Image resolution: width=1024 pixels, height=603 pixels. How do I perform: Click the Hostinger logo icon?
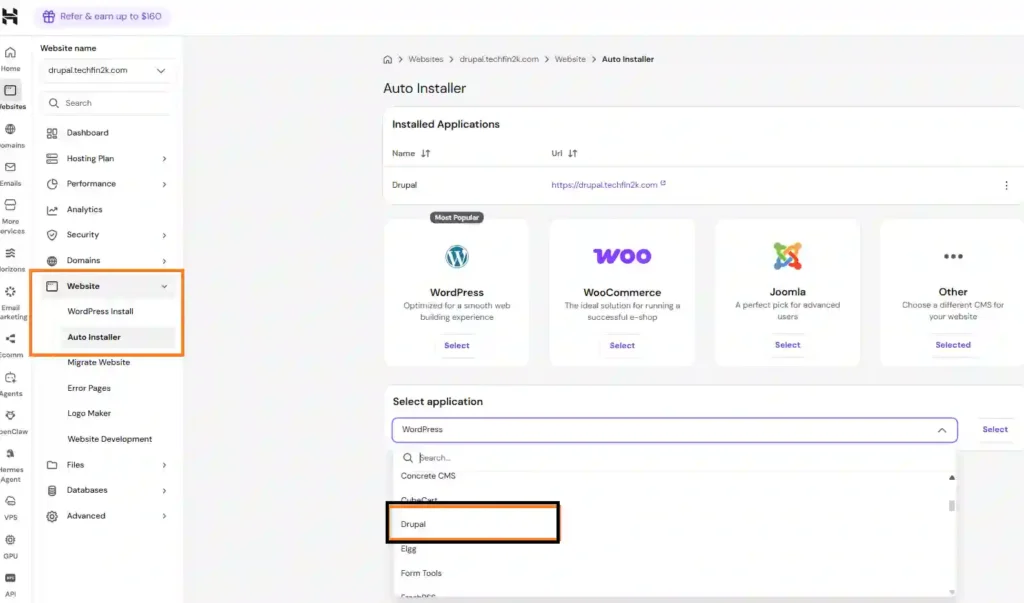pyautogui.click(x=10, y=16)
